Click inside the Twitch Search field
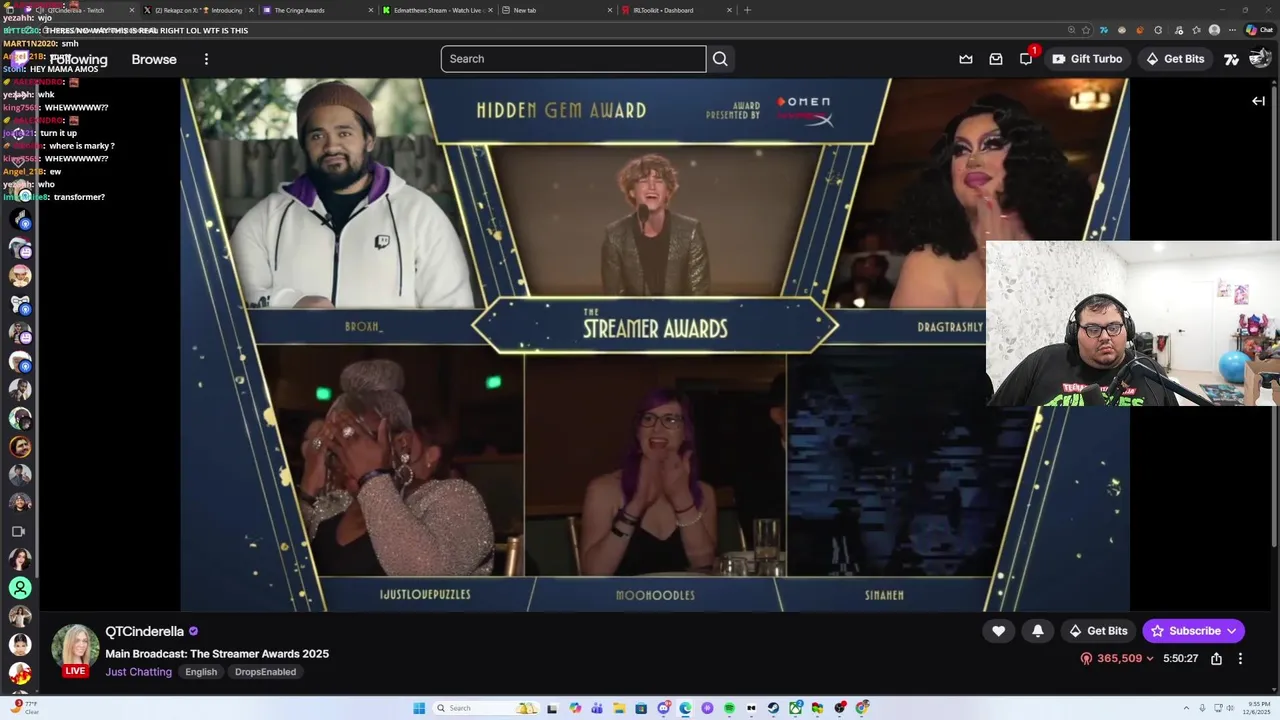1280x720 pixels. [574, 59]
